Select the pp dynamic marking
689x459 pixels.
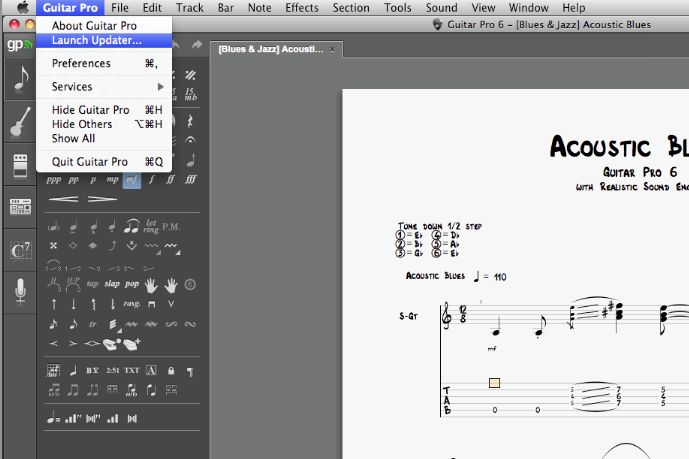(73, 180)
